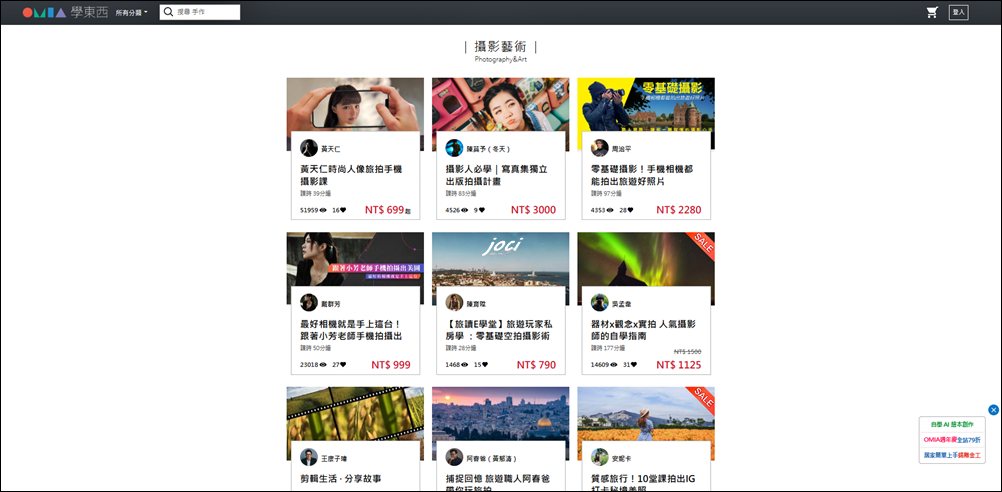This screenshot has width=1002, height=492.
Task: Click the NT$ 699 price
Action: coord(385,210)
